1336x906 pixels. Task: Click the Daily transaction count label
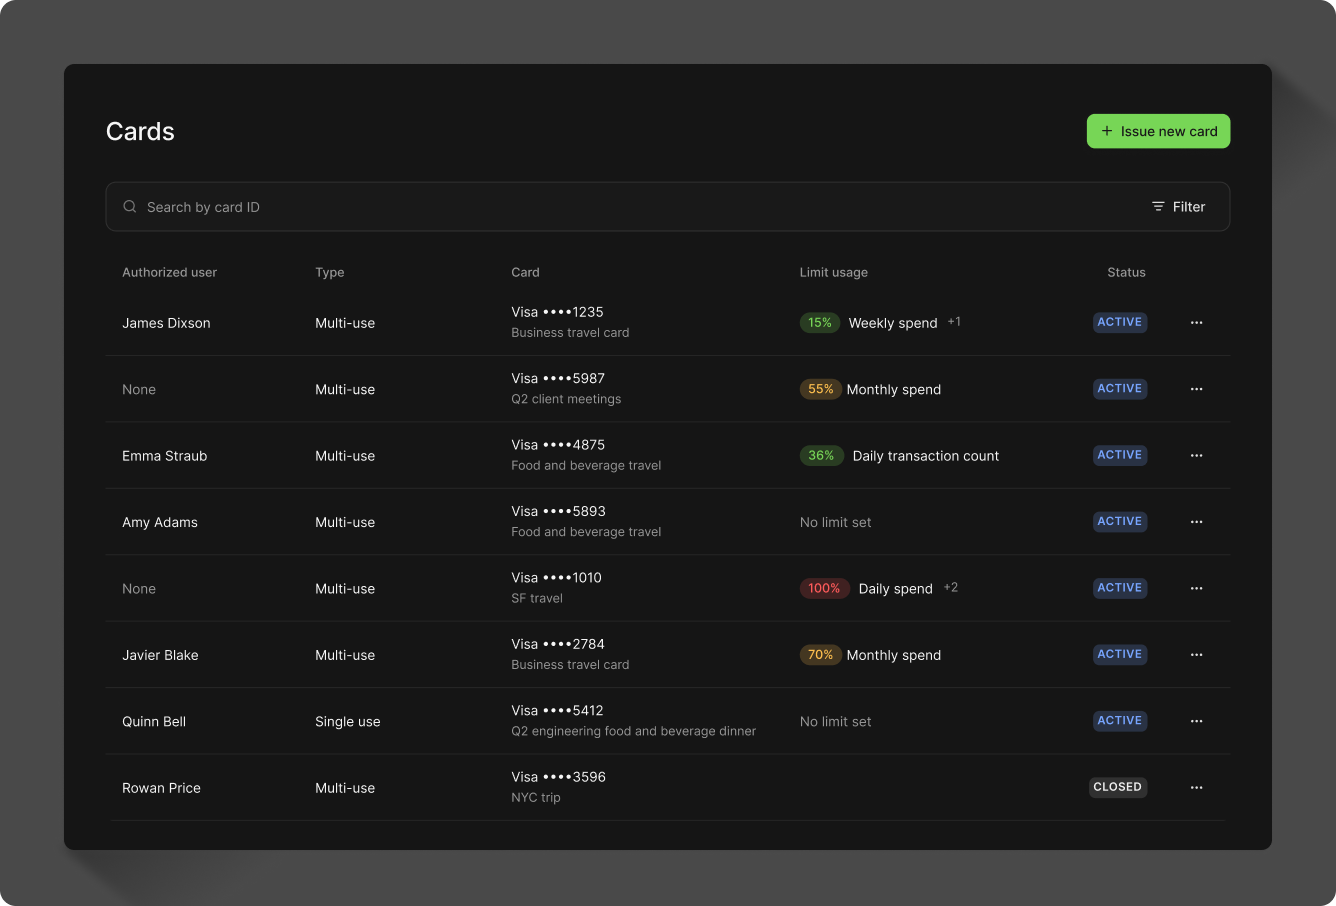(926, 456)
